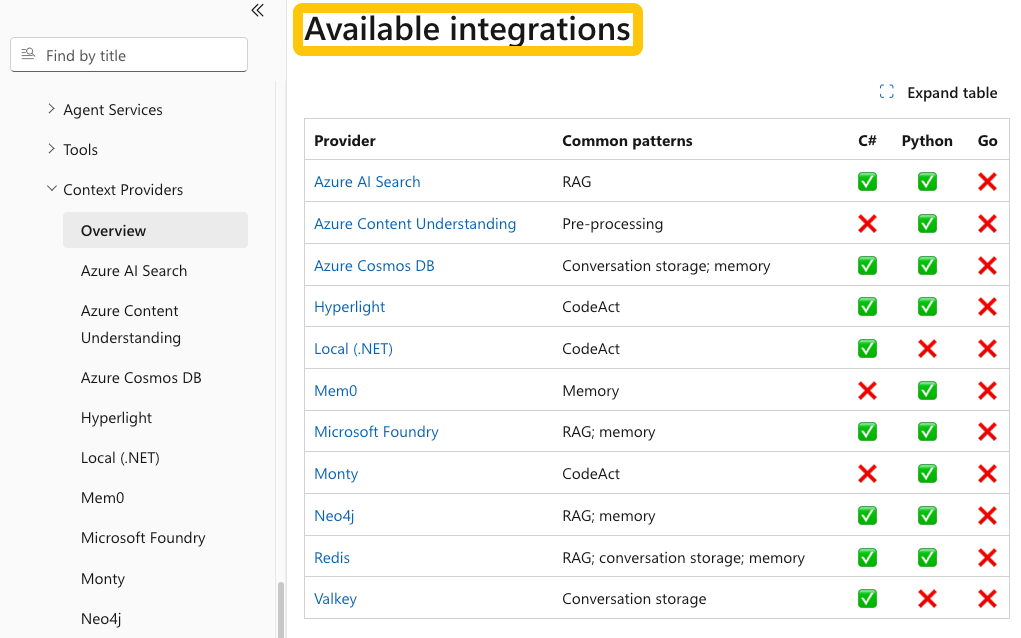Click C# checkmark in Microsoft Foundry row

coord(867,432)
